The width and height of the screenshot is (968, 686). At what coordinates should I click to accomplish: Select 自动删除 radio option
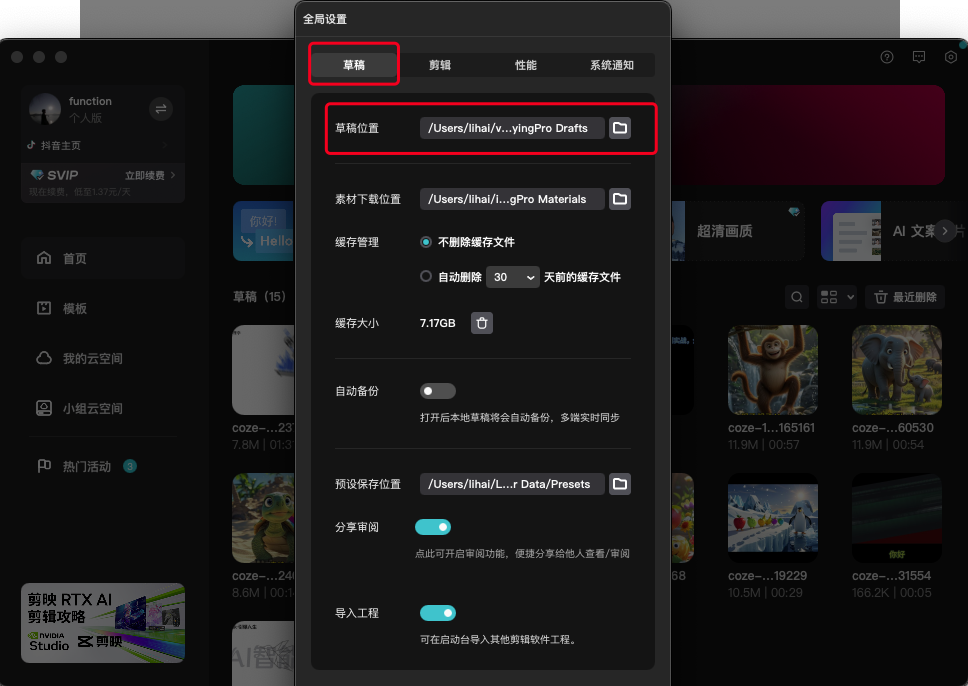426,277
